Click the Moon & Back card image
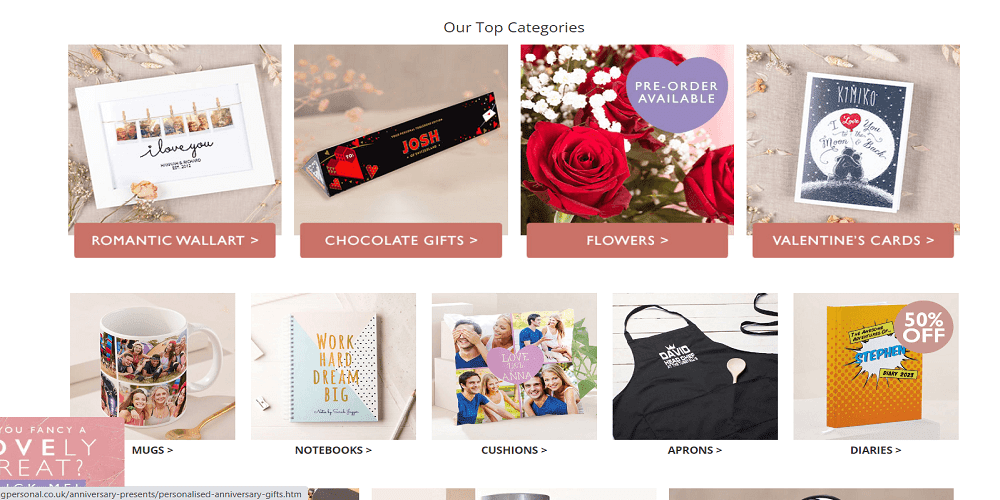This screenshot has height=500, width=1000. 853,134
